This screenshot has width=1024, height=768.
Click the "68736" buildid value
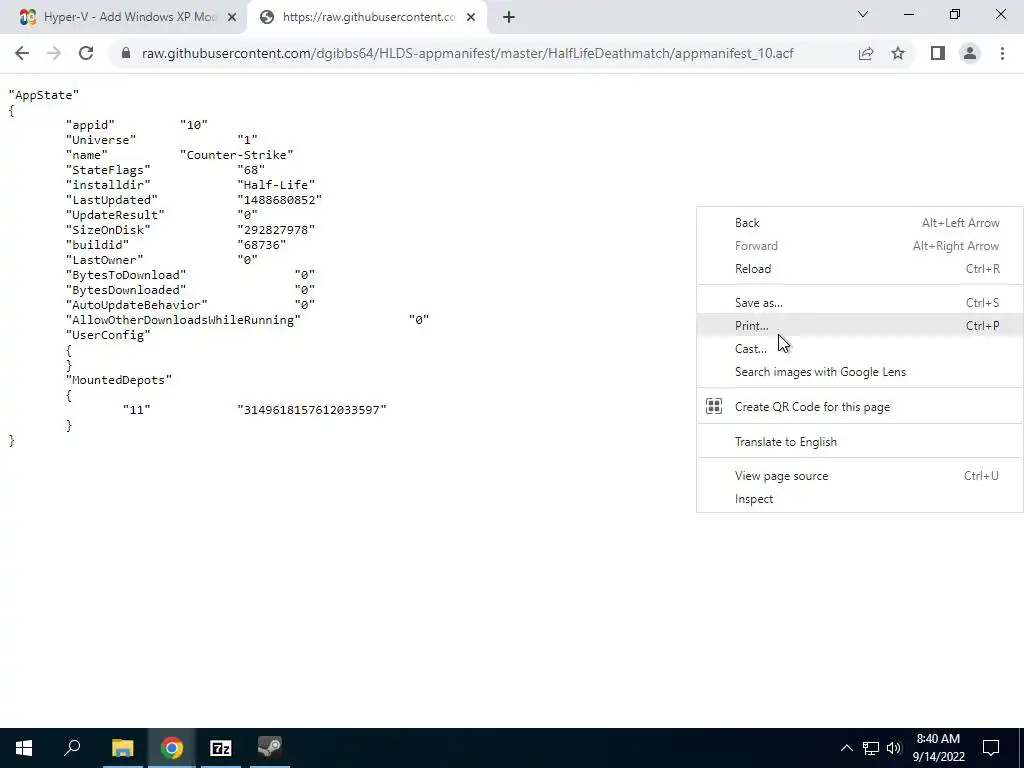[261, 245]
